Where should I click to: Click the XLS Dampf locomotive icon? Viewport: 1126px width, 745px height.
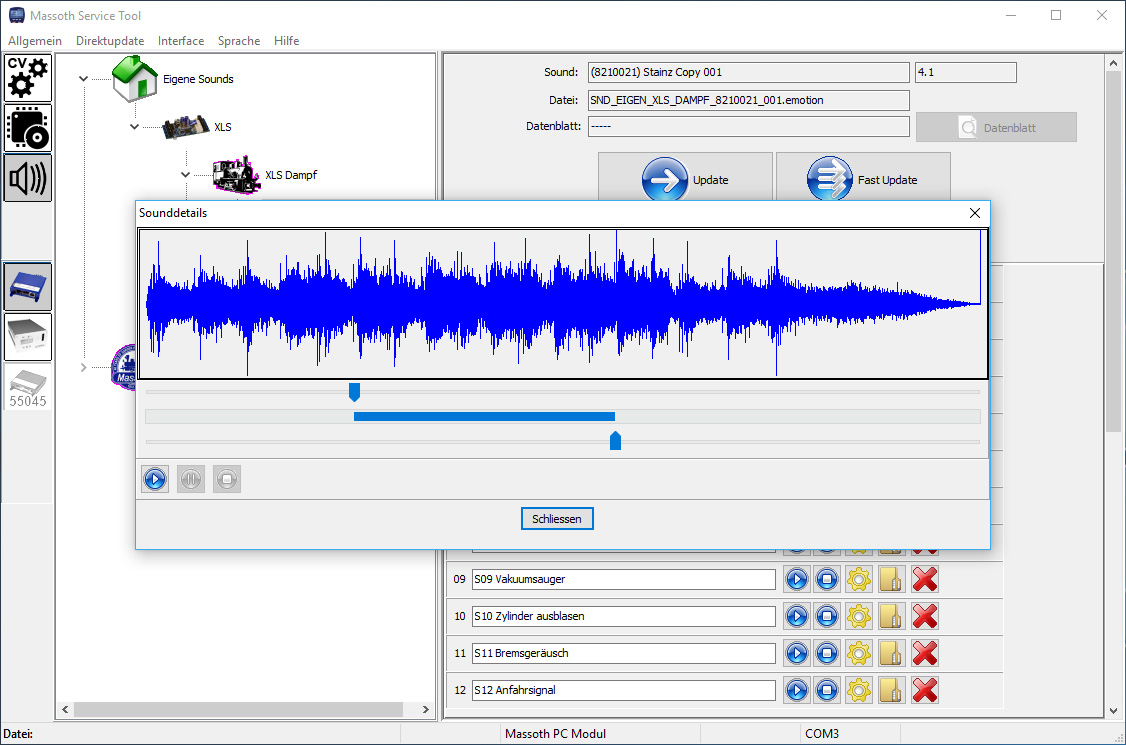click(236, 175)
